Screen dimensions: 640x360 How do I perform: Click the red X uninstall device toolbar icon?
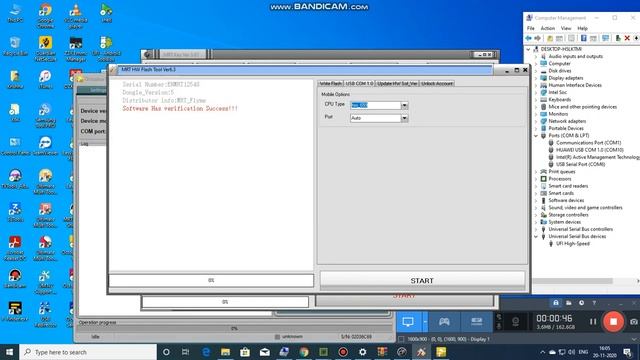[x=627, y=38]
